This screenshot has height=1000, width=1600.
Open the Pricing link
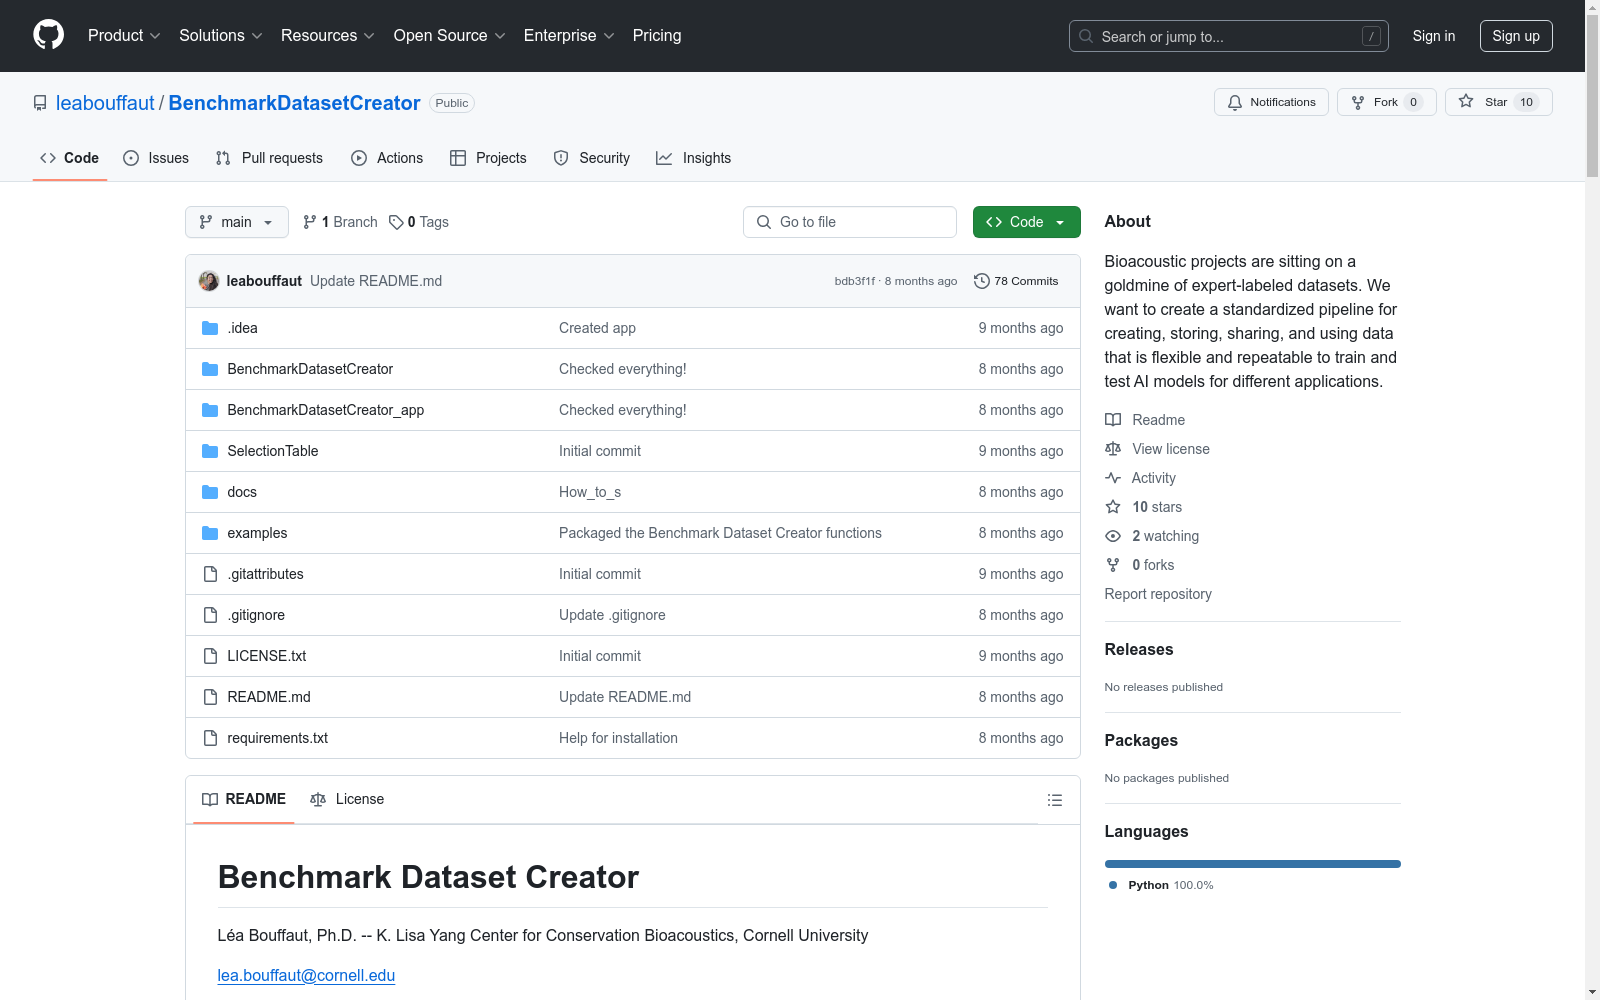tap(657, 36)
